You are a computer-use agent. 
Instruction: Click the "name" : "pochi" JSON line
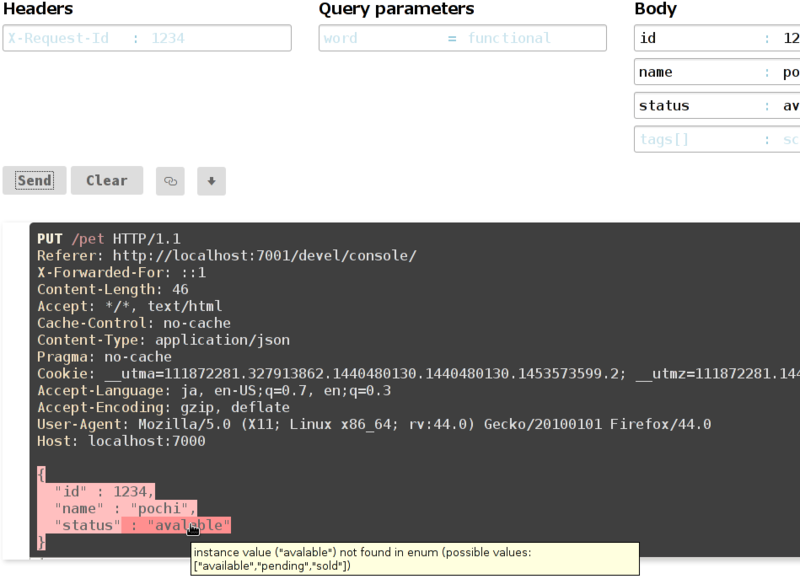click(x=125, y=508)
